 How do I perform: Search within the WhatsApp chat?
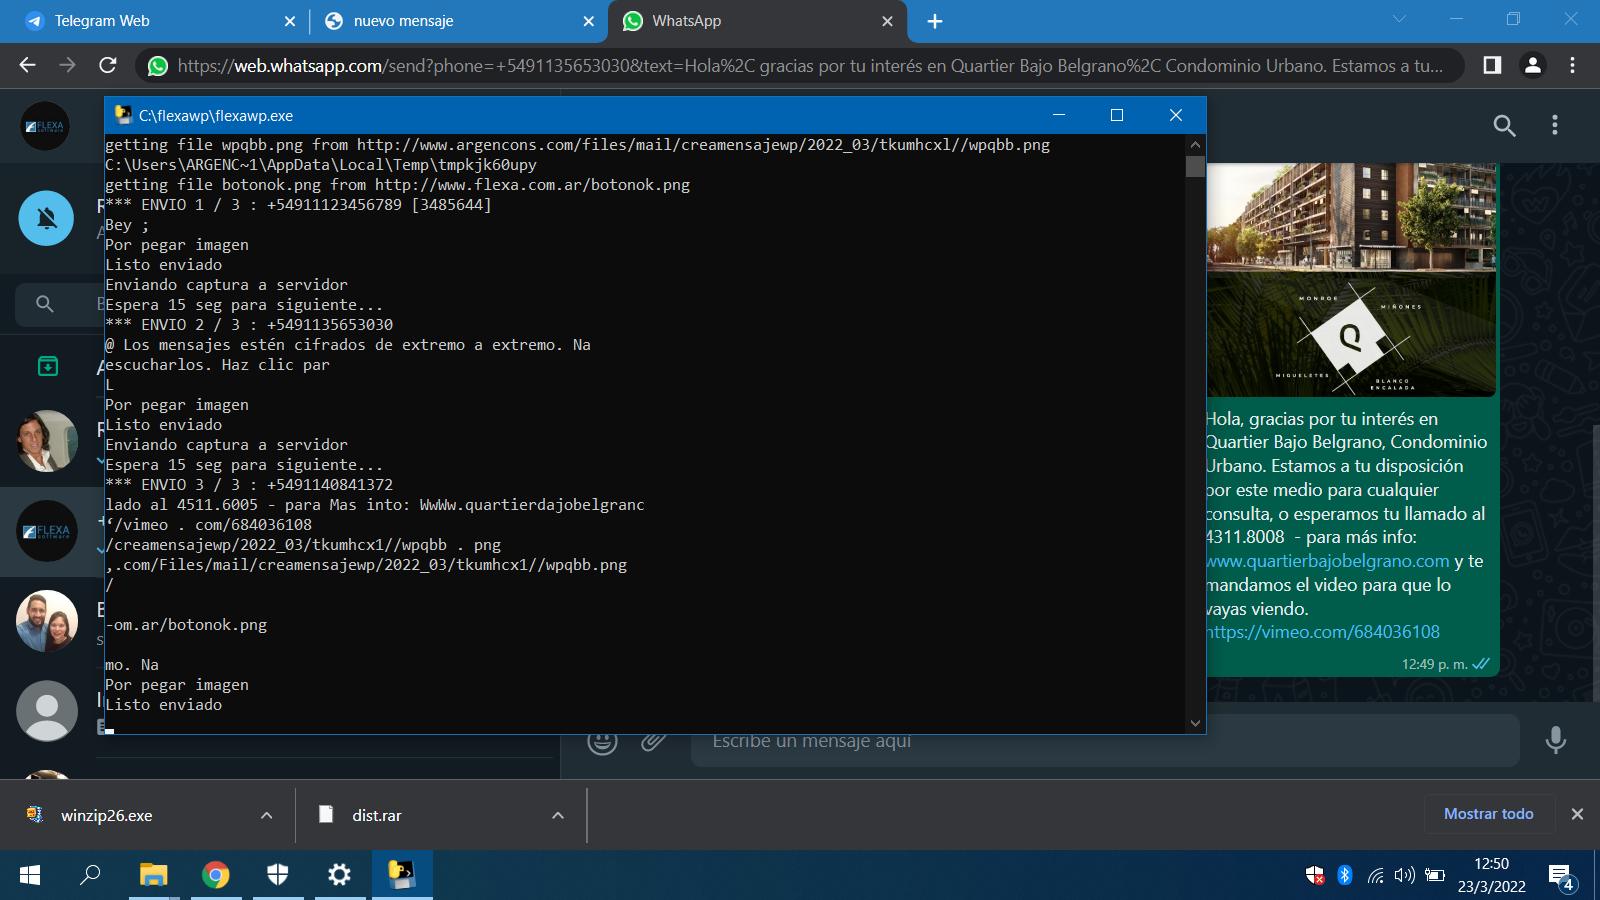coord(1504,125)
